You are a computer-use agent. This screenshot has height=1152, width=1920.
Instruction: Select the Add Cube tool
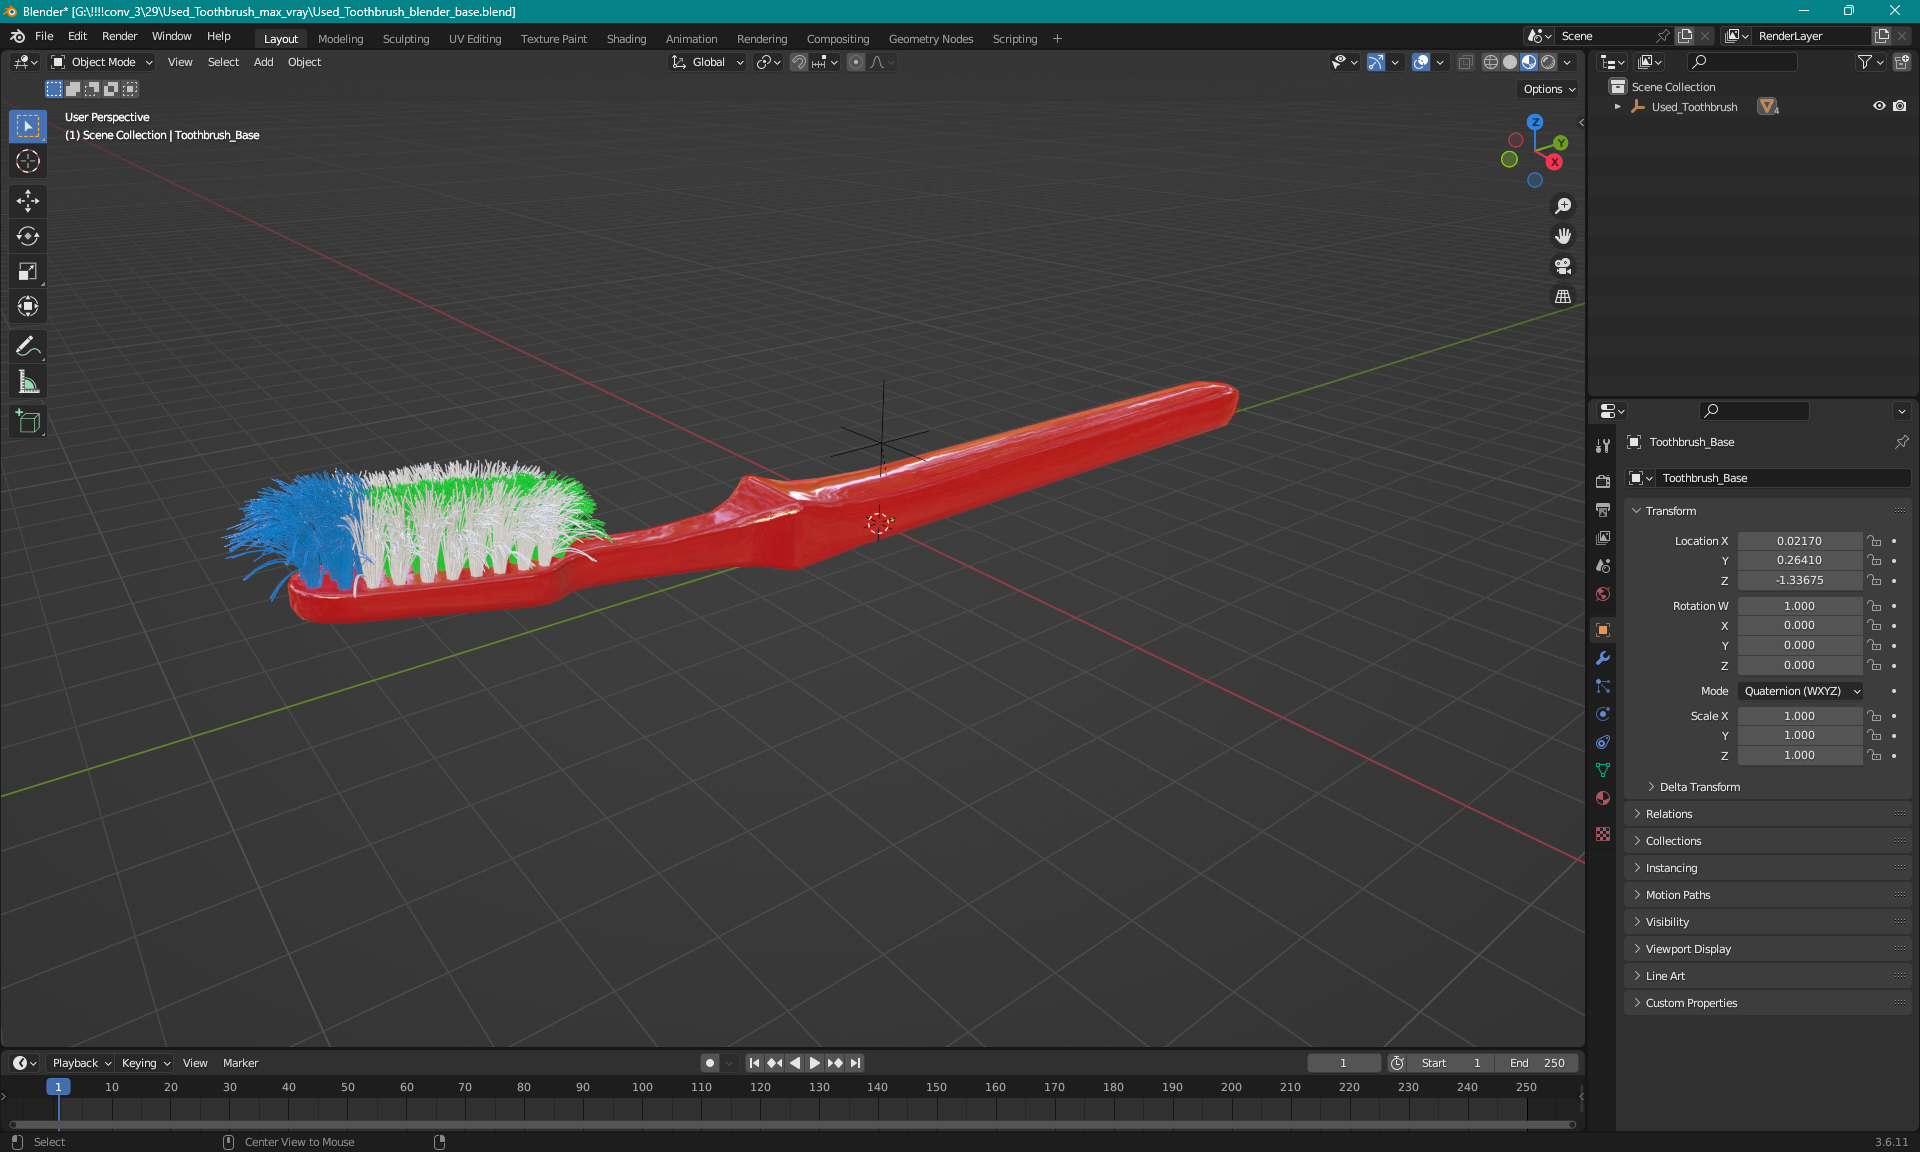point(28,422)
